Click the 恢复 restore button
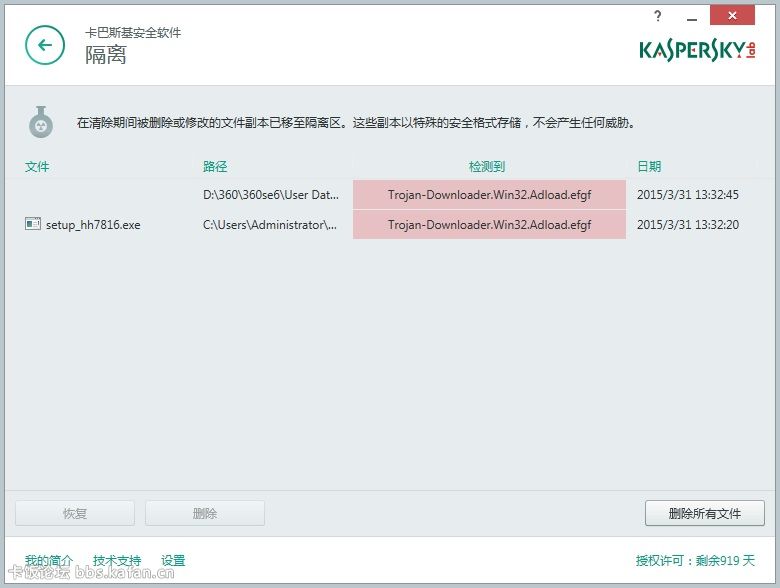780x588 pixels. click(75, 513)
